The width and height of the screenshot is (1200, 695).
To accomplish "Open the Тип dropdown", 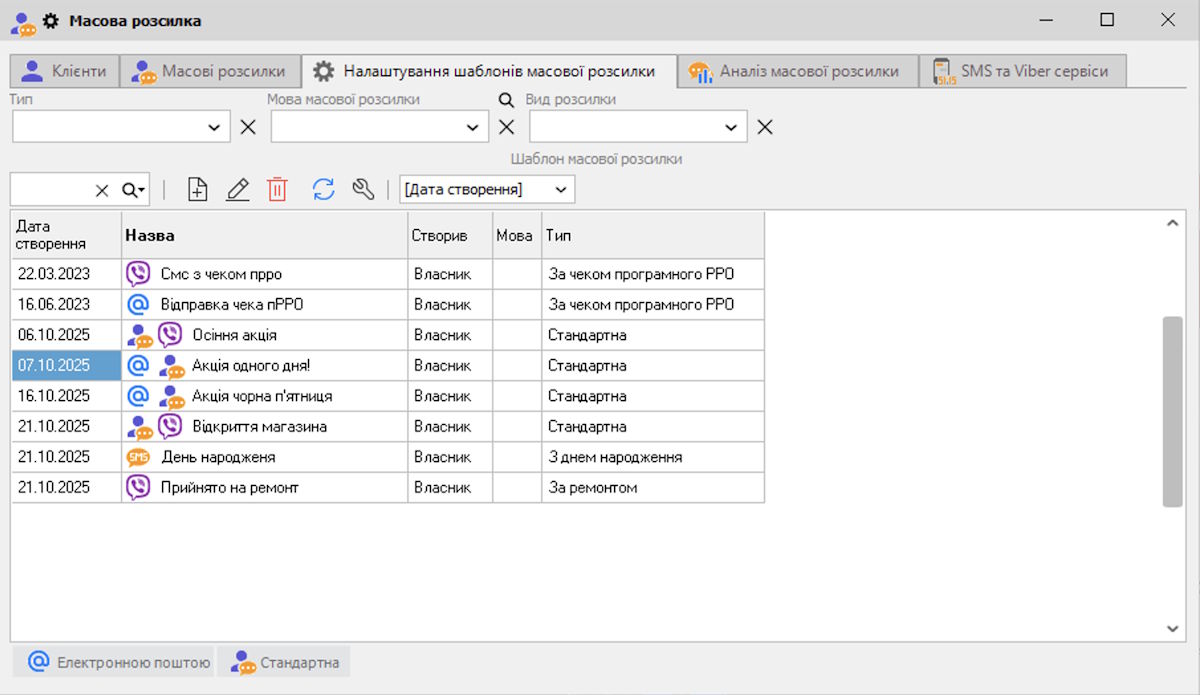I will (213, 127).
